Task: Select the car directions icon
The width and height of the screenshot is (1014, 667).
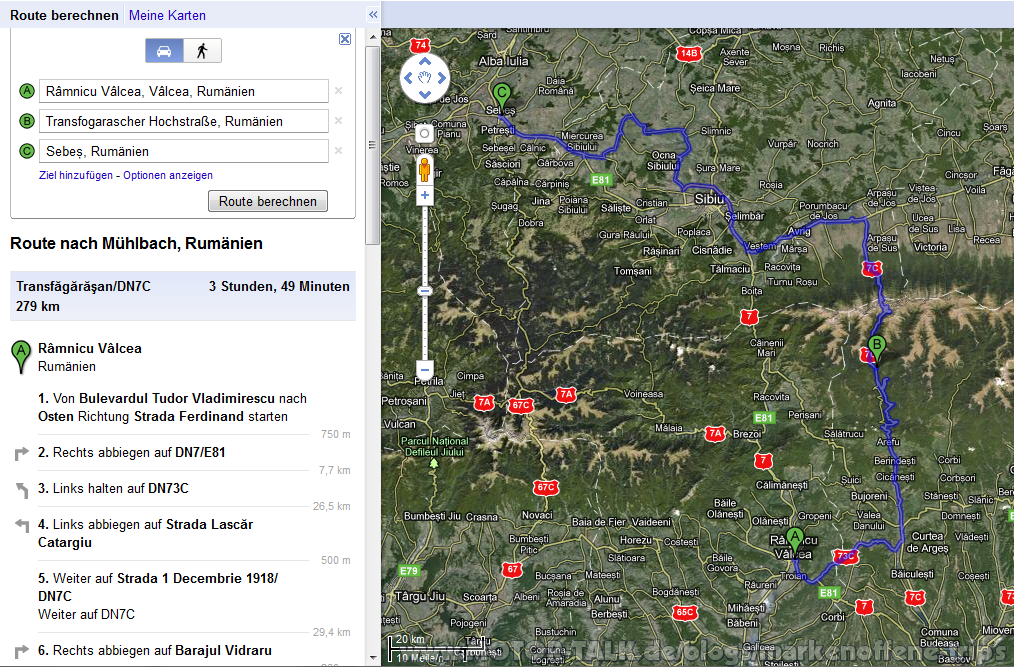Action: [162, 49]
